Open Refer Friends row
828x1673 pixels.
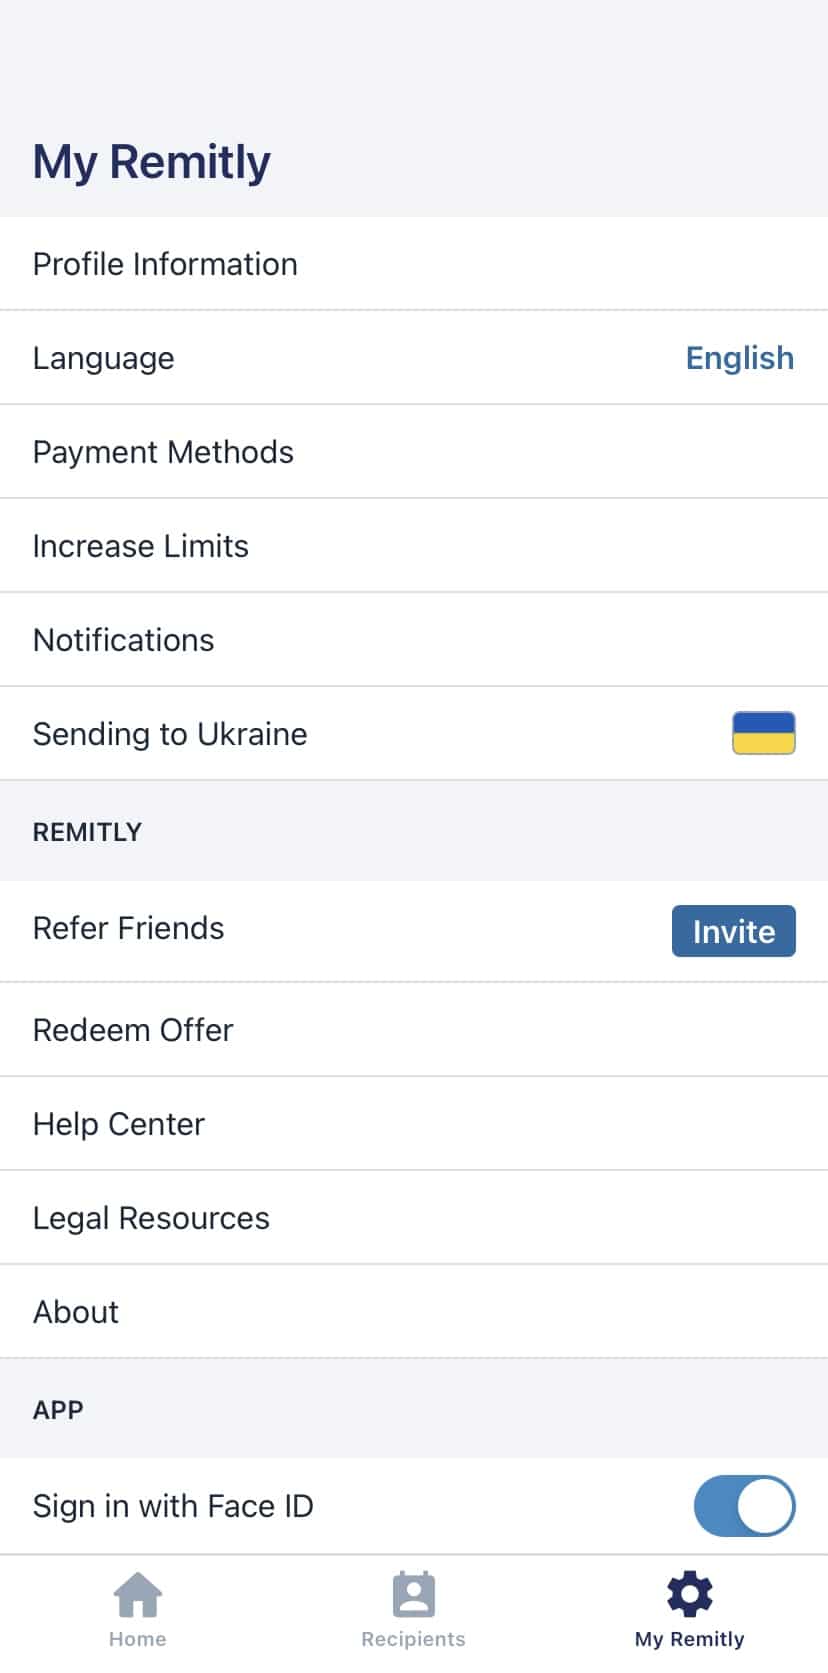pyautogui.click(x=414, y=931)
